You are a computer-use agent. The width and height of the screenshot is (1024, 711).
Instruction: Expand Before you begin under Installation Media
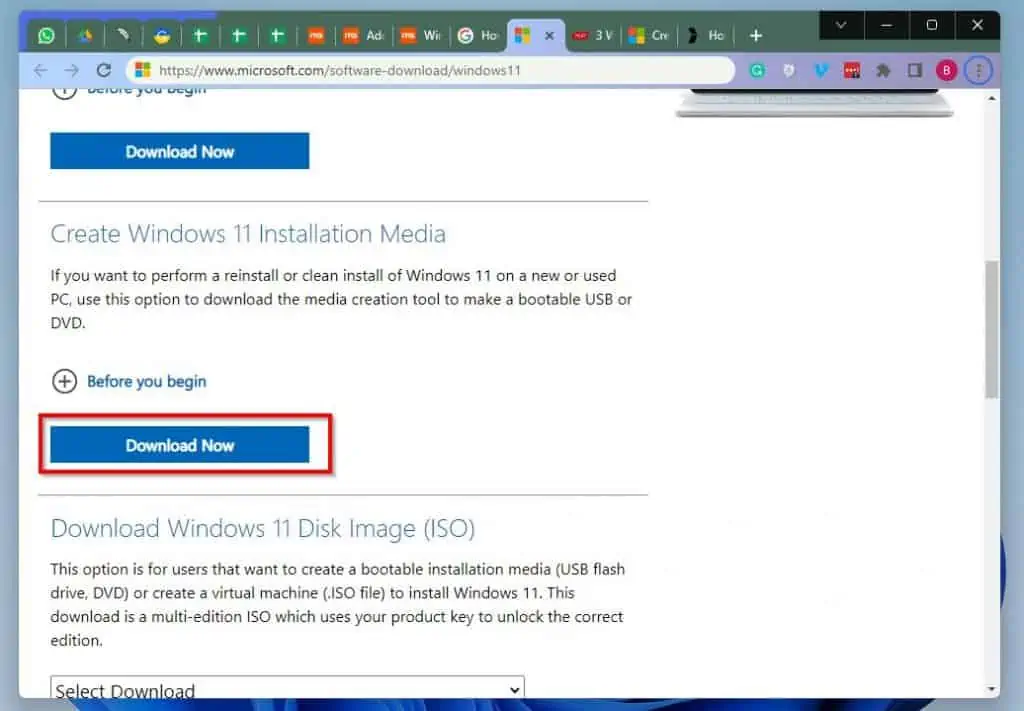point(128,381)
